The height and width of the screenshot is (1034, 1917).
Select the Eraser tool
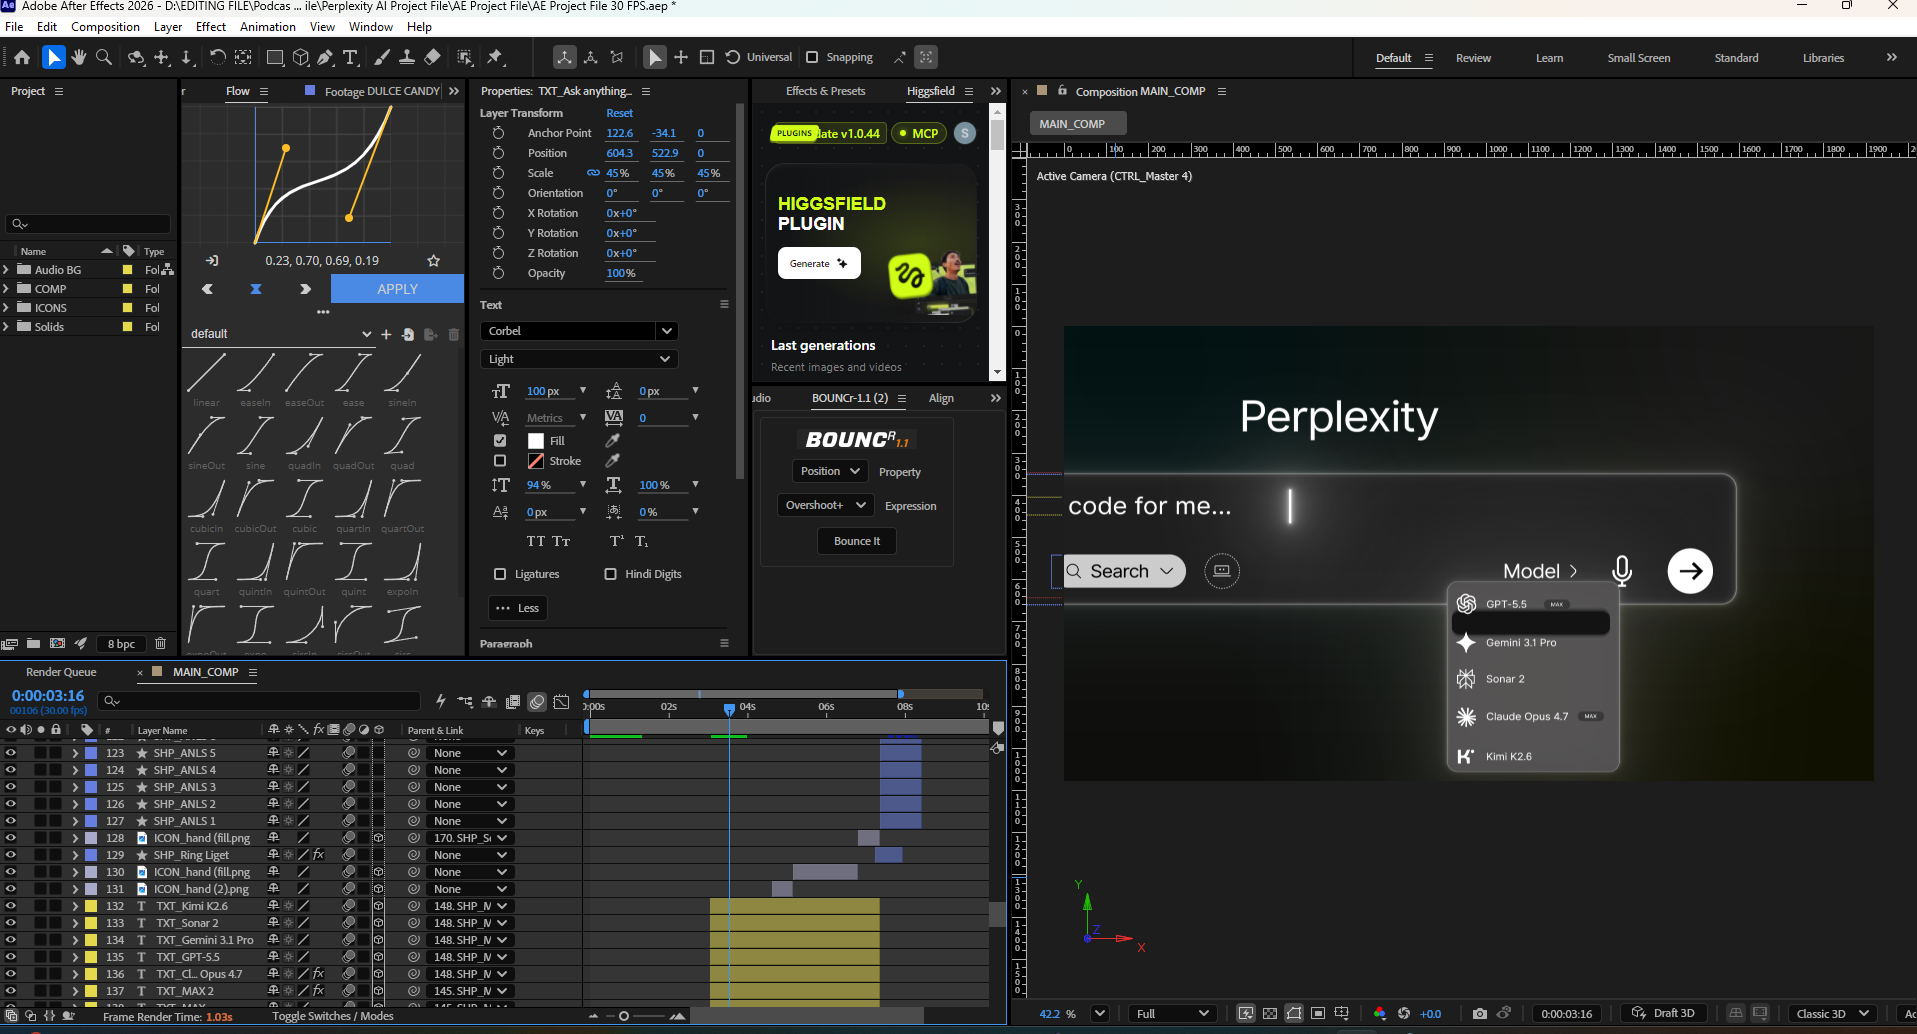pos(432,57)
